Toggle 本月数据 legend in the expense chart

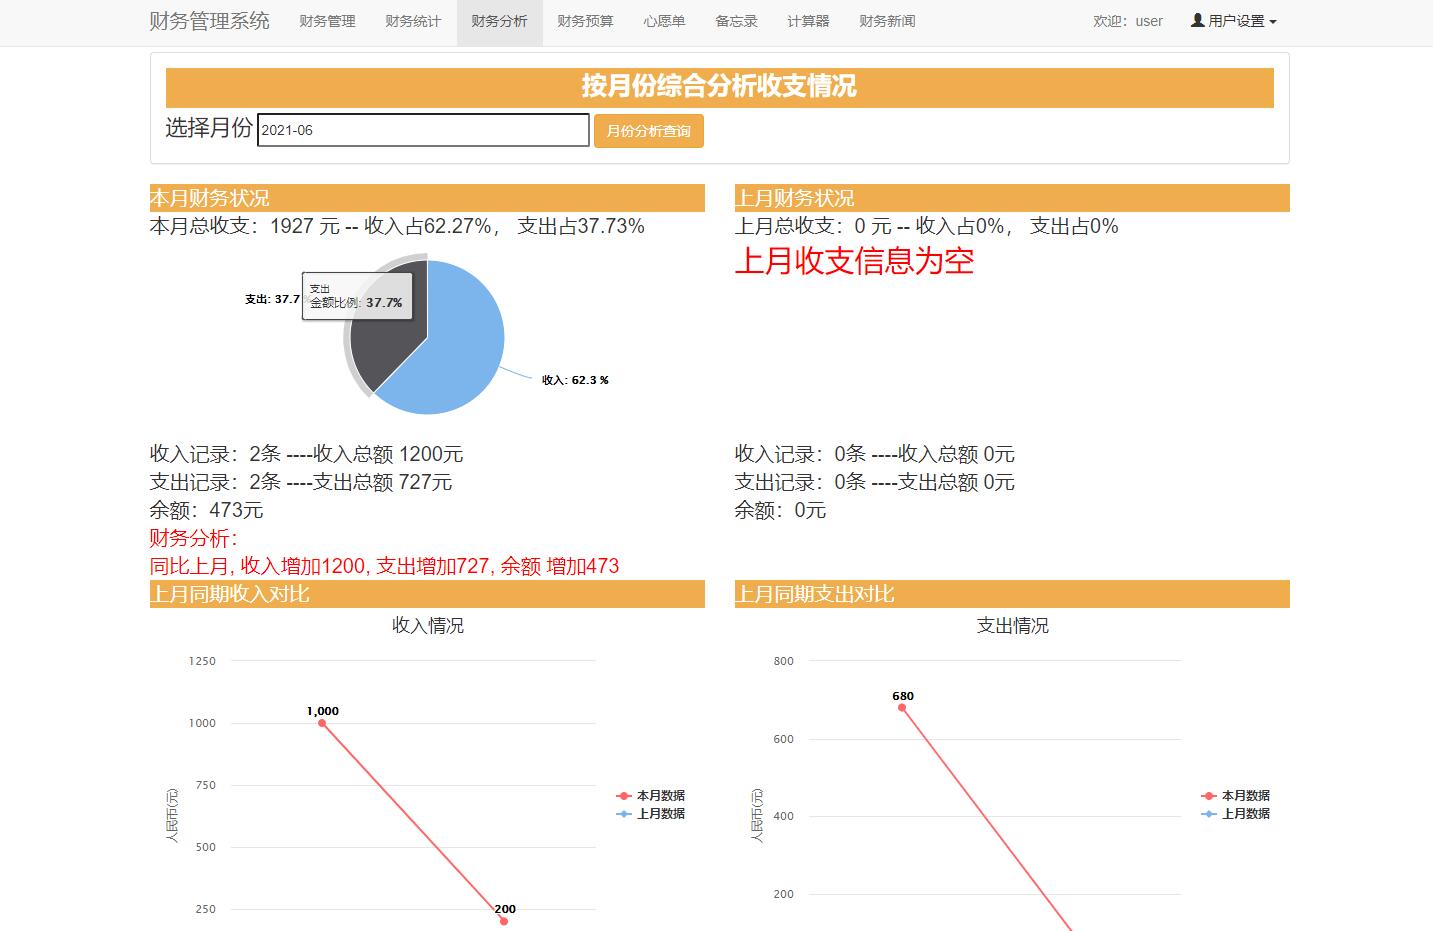[1246, 795]
